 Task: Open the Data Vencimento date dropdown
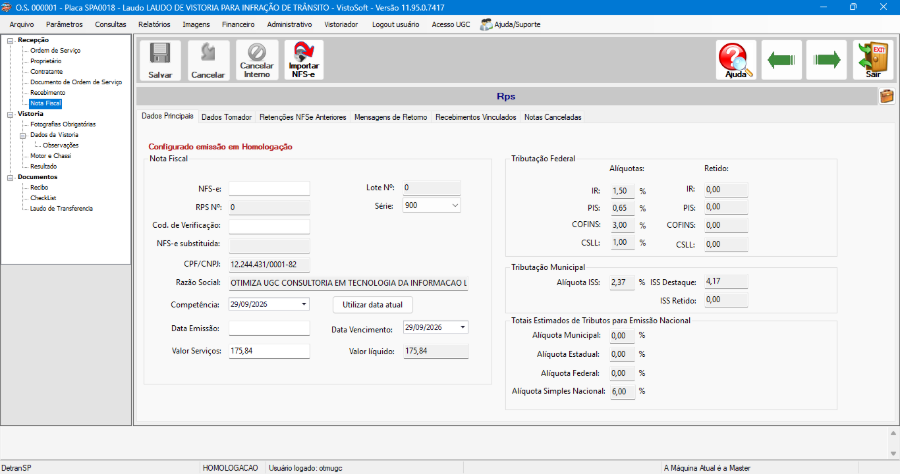(463, 327)
